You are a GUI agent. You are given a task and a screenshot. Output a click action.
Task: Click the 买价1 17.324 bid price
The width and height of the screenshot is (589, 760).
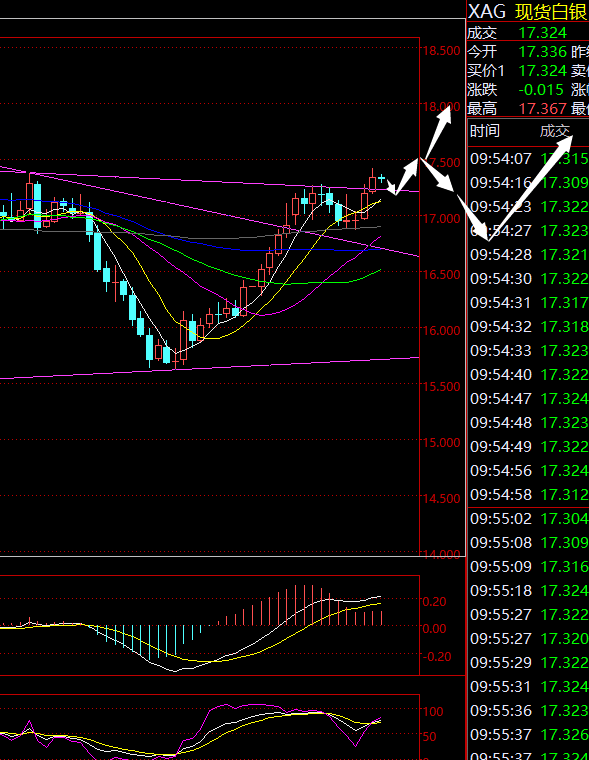542,71
